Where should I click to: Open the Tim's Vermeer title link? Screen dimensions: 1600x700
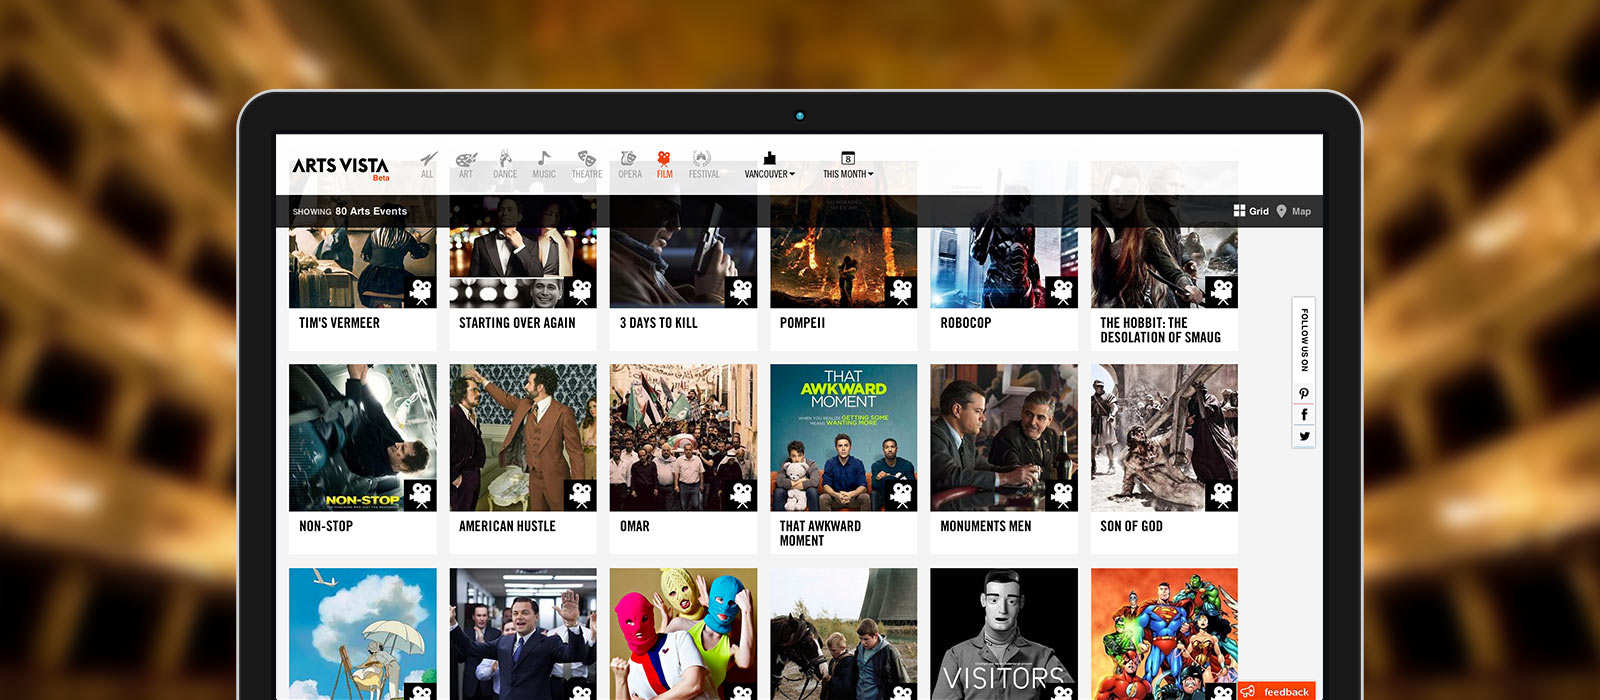coord(339,323)
